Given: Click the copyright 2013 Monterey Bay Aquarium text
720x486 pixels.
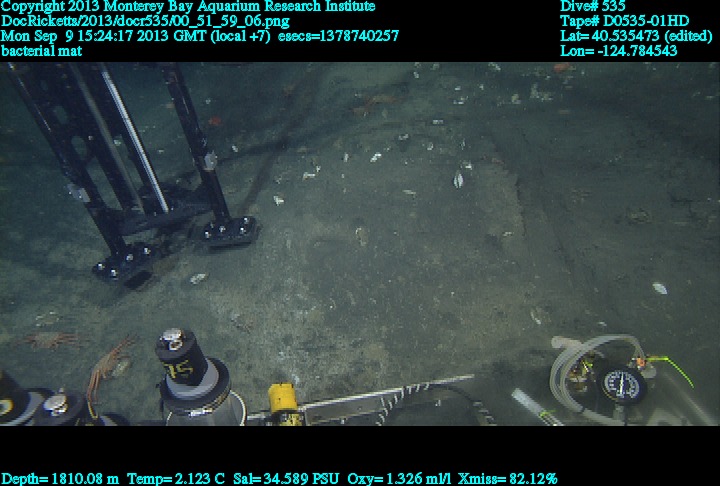Looking at the screenshot, I should pyautogui.click(x=188, y=6).
